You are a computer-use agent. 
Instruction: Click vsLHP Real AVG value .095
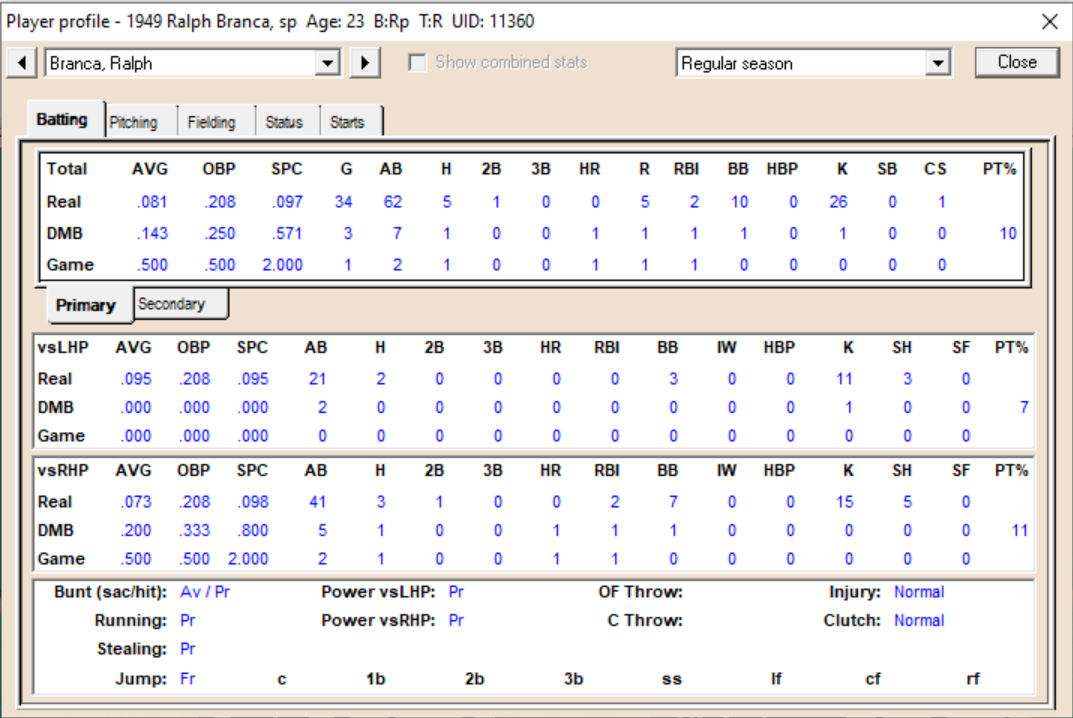(x=135, y=379)
